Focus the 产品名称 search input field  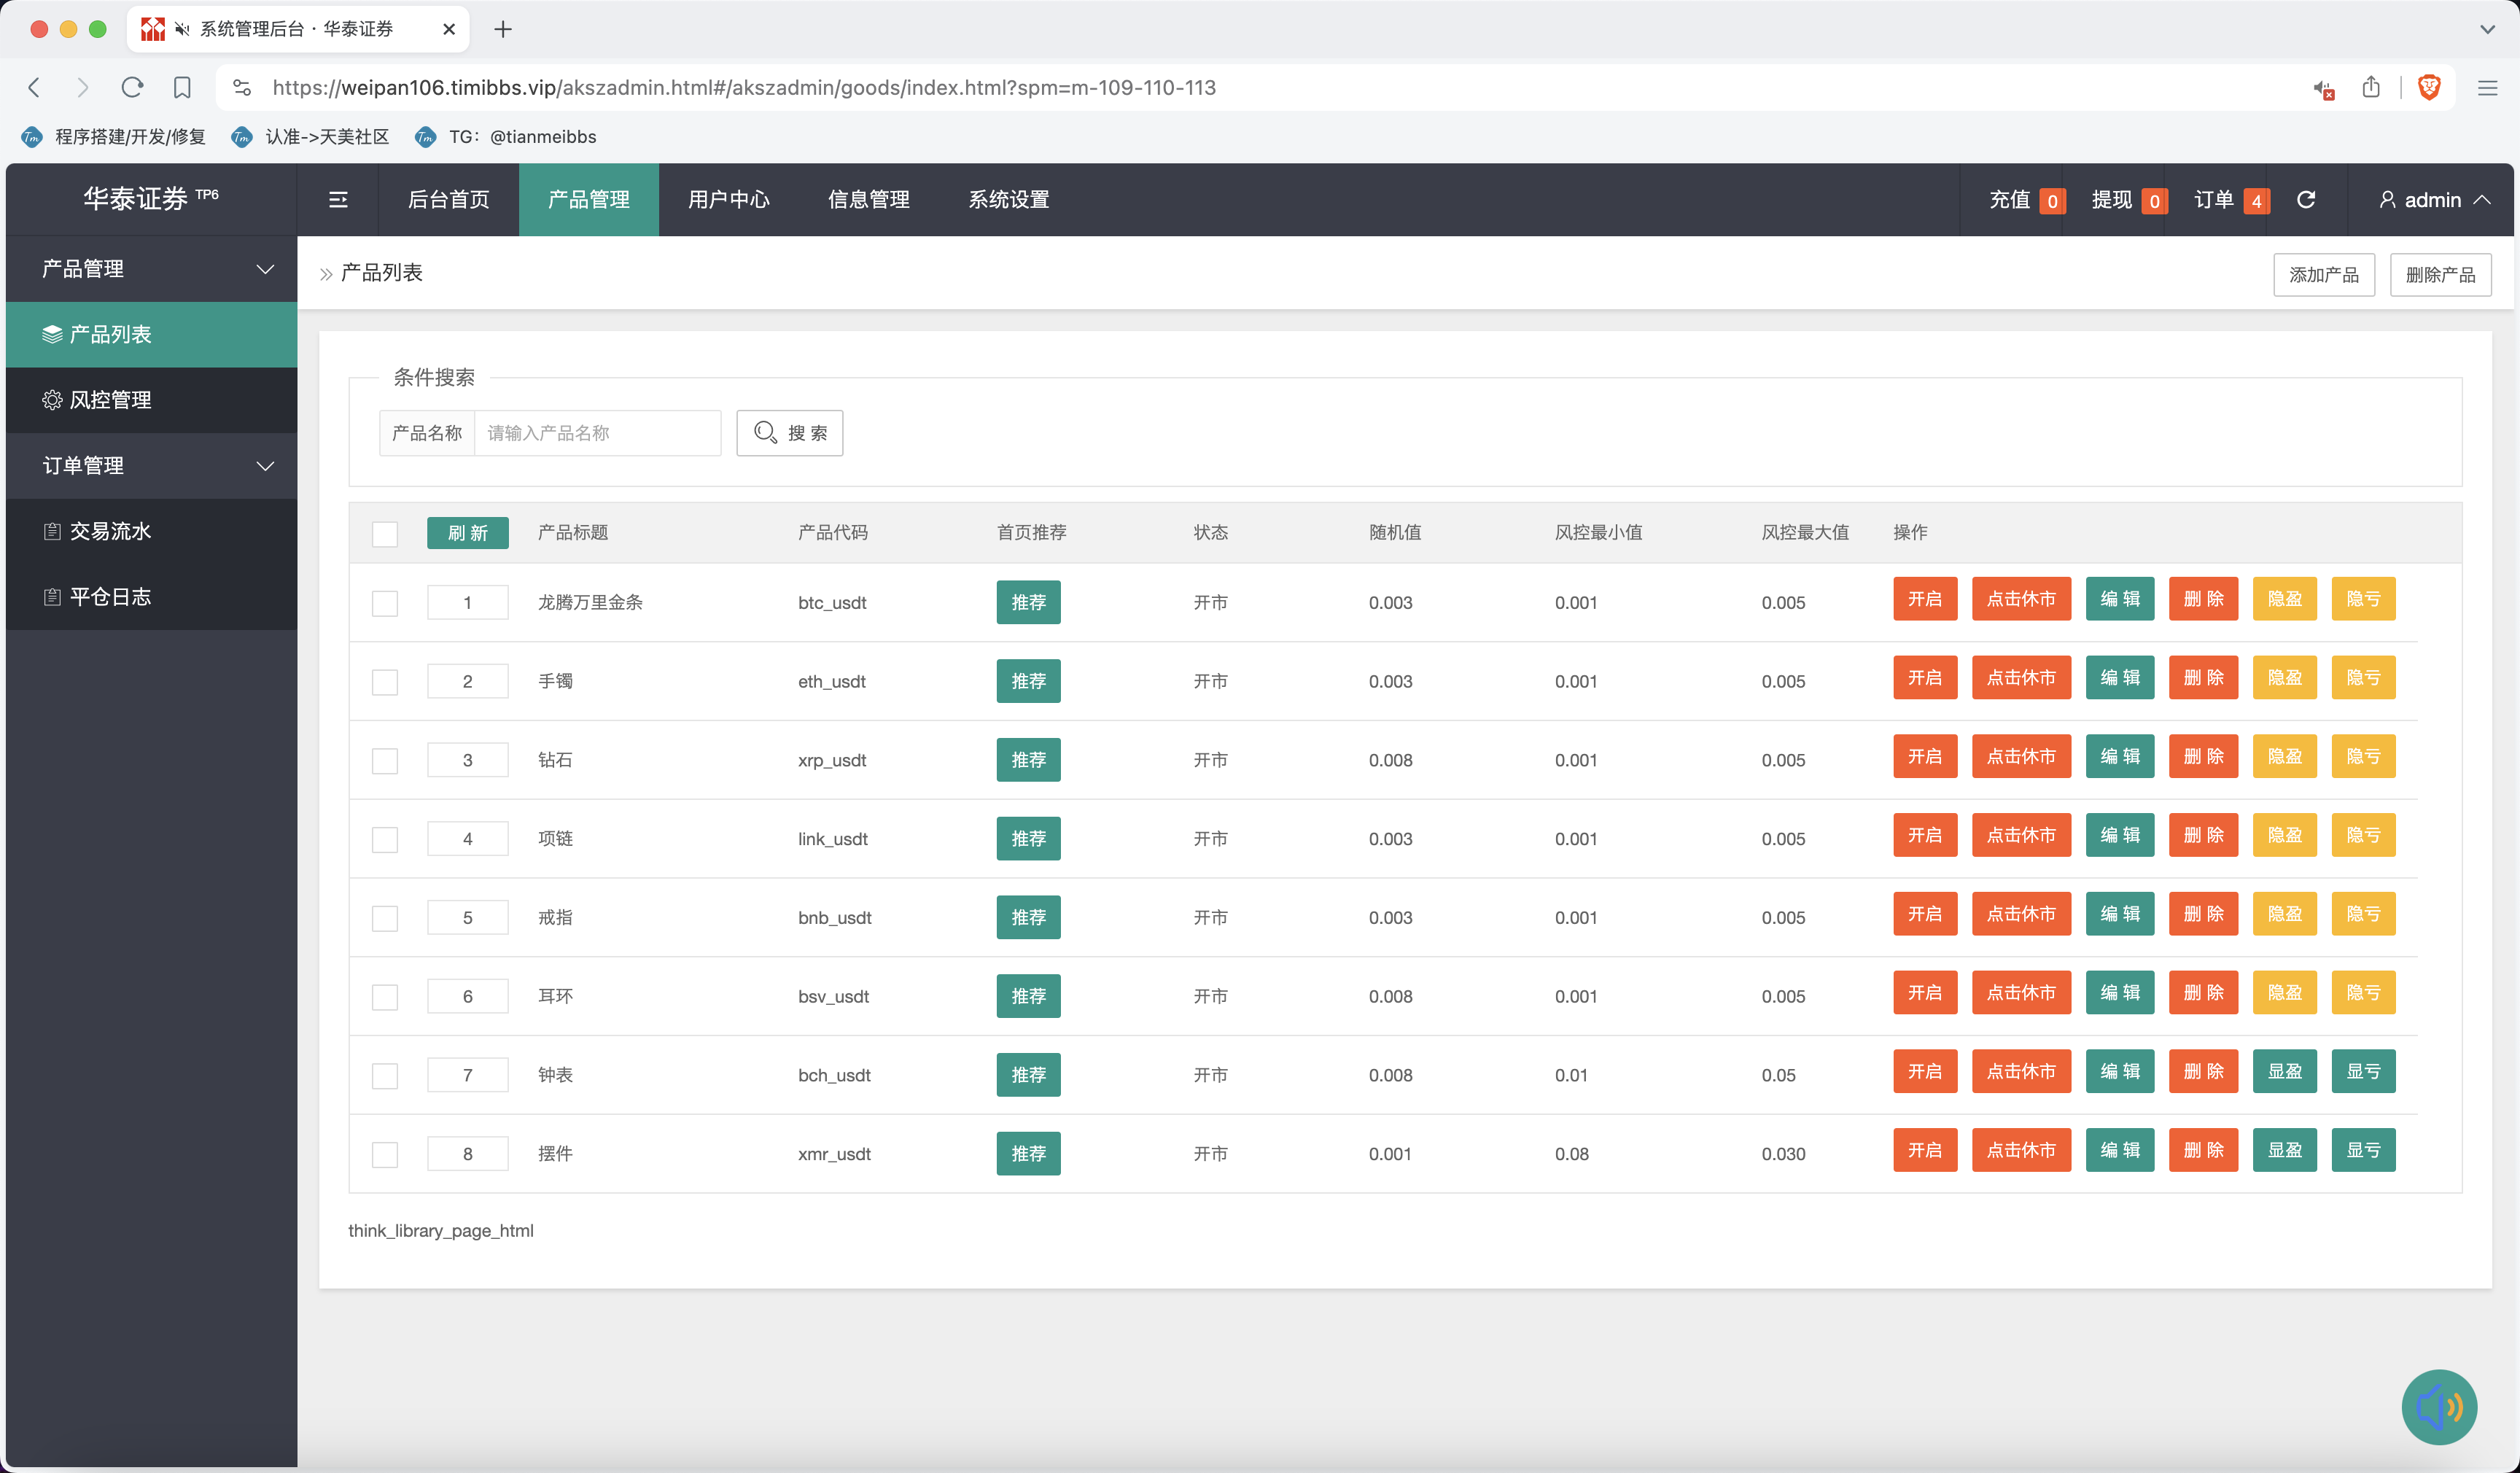click(597, 433)
